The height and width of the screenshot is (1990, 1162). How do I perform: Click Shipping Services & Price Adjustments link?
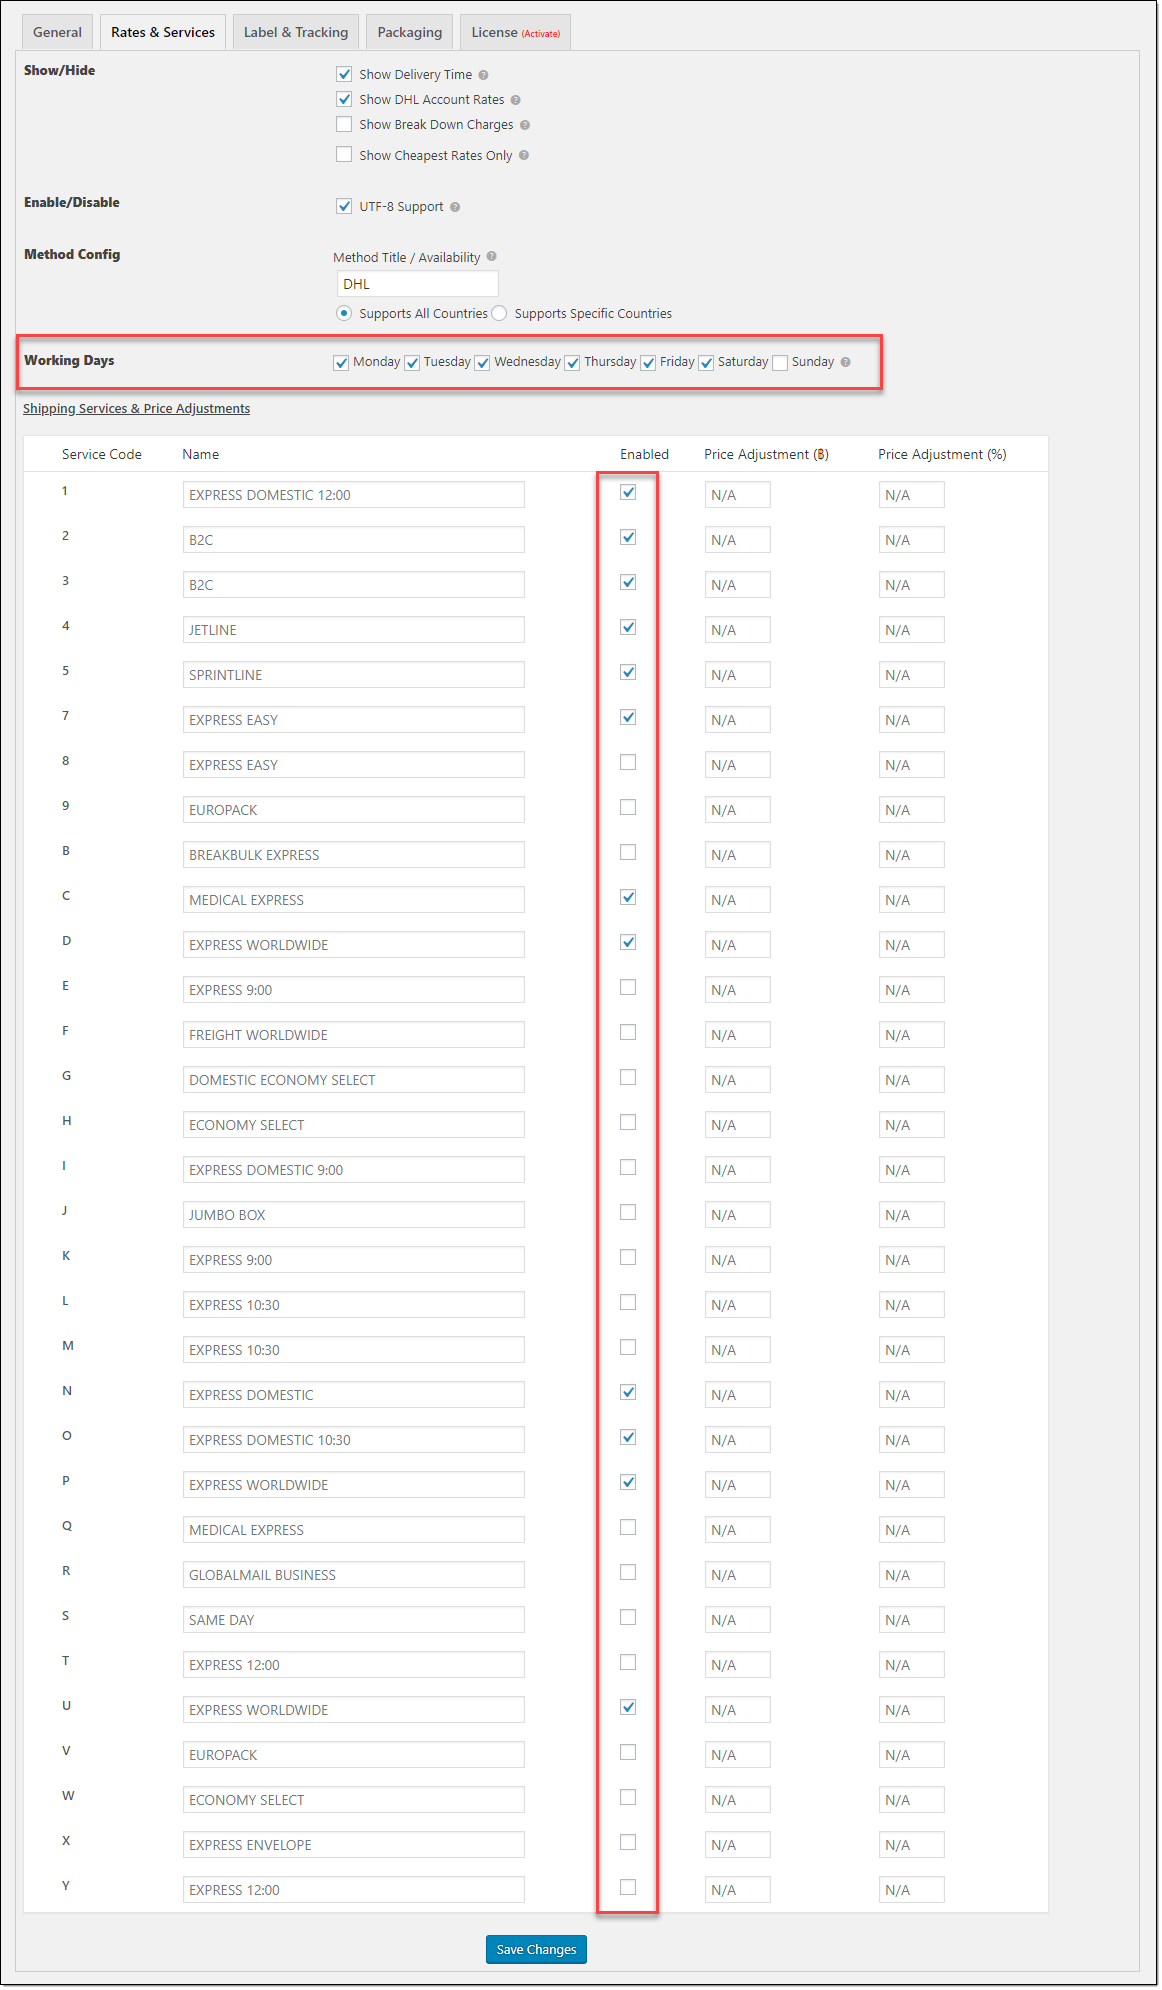[136, 409]
